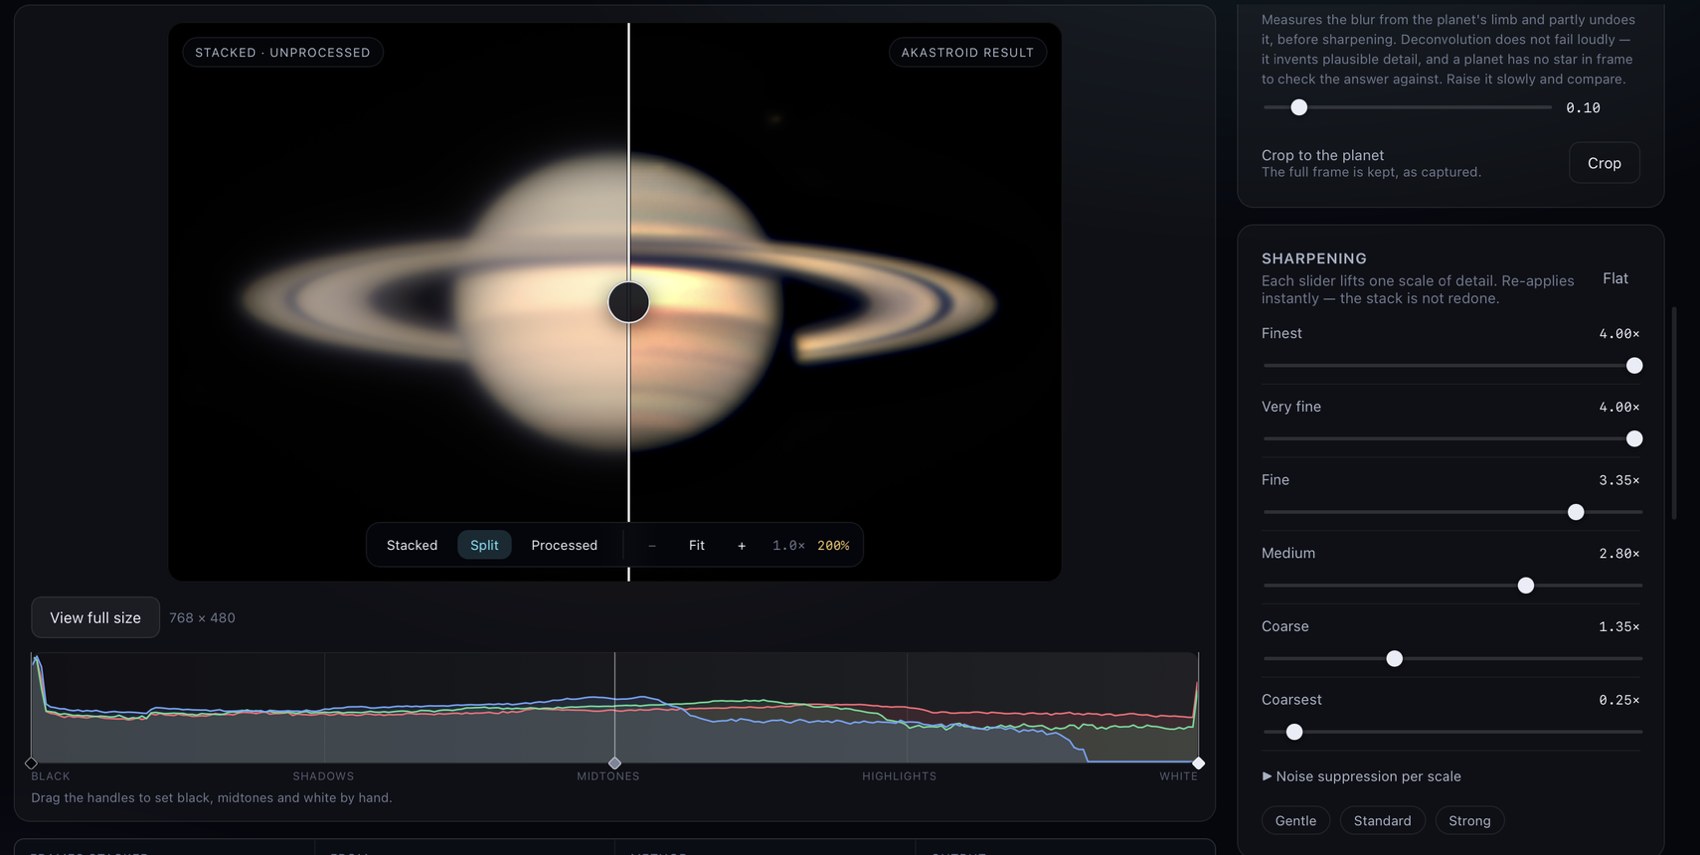
Task: Click the Coarse value '1.35×'
Action: point(1619,626)
